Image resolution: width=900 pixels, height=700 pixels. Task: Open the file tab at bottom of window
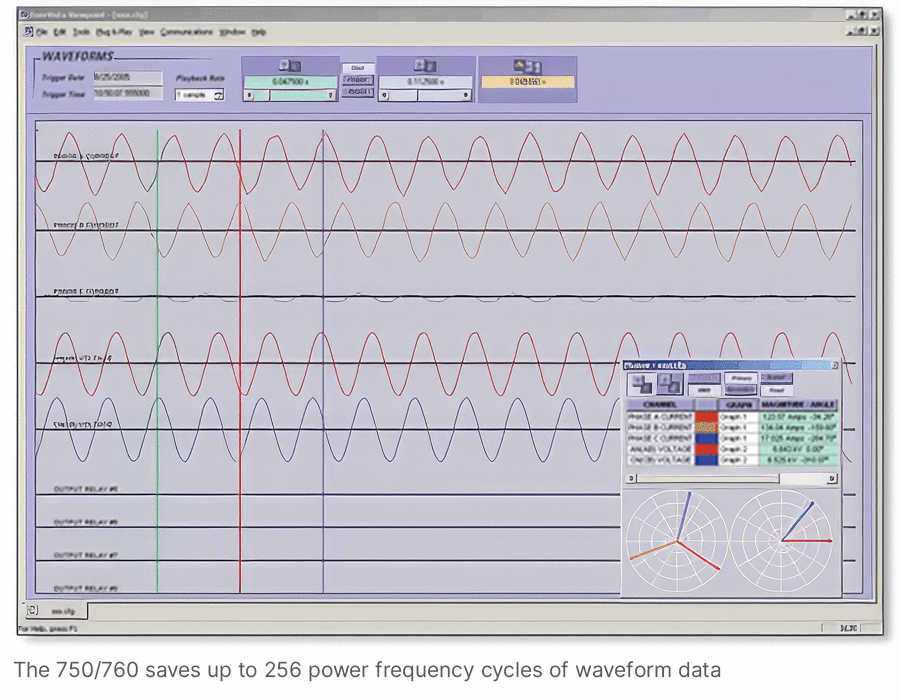(x=56, y=611)
